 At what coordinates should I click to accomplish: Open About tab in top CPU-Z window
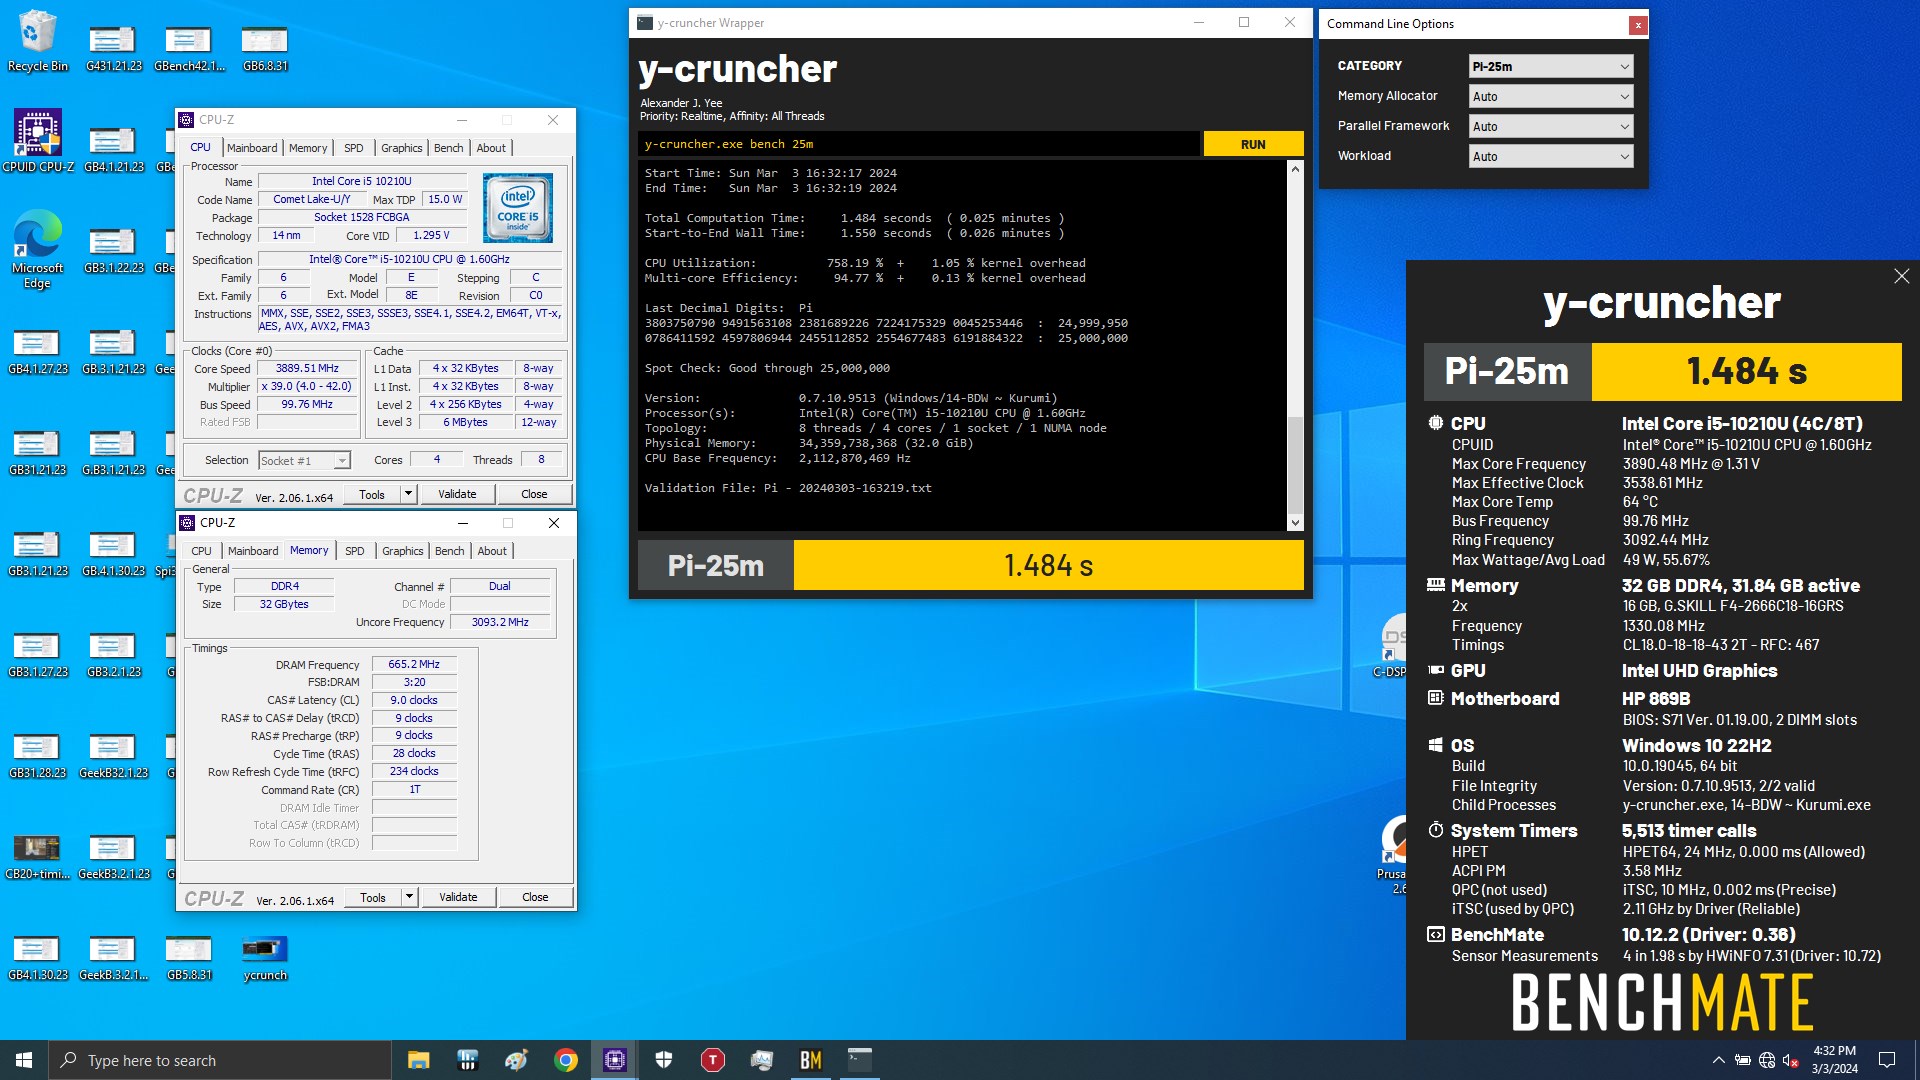pos(491,147)
